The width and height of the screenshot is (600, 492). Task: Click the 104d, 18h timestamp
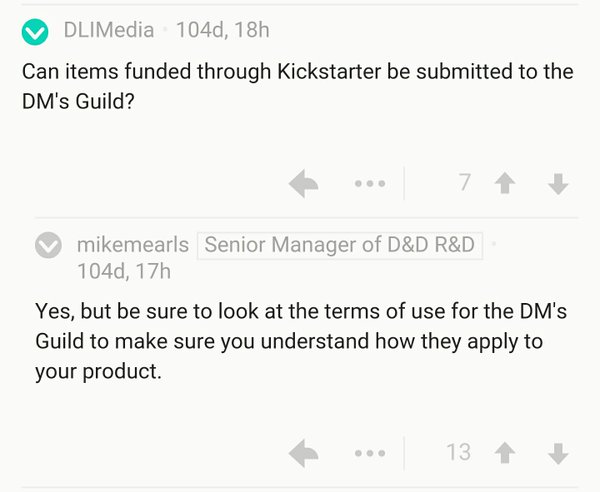tap(223, 30)
